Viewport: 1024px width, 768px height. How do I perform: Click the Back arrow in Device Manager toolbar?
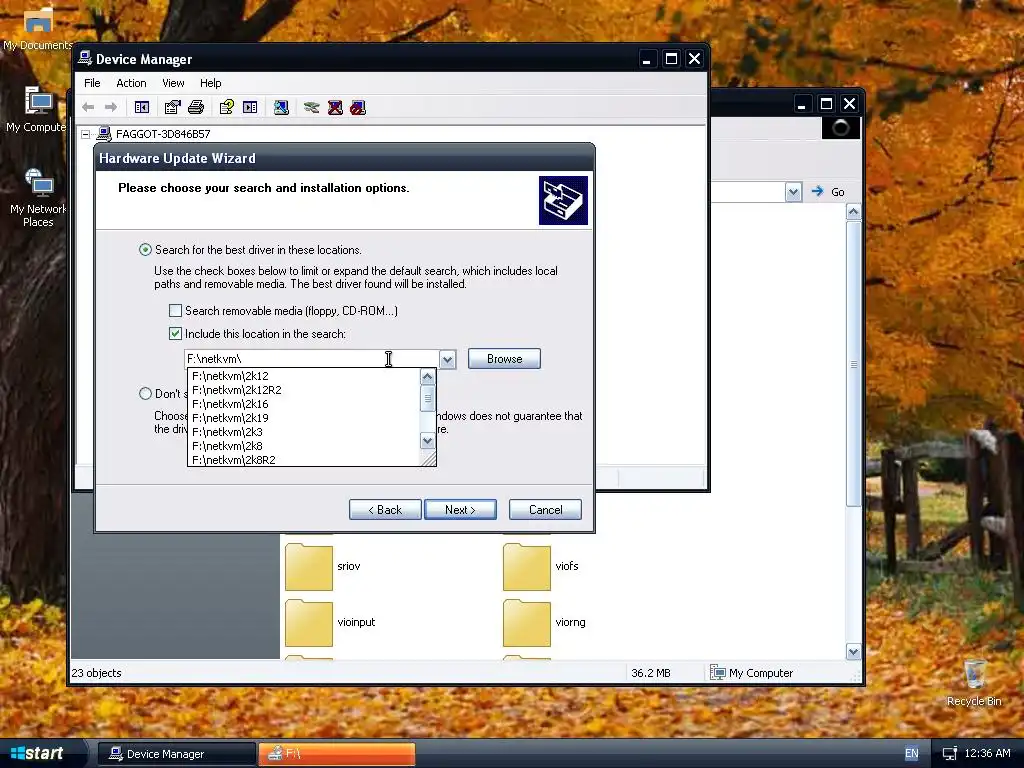pos(88,107)
